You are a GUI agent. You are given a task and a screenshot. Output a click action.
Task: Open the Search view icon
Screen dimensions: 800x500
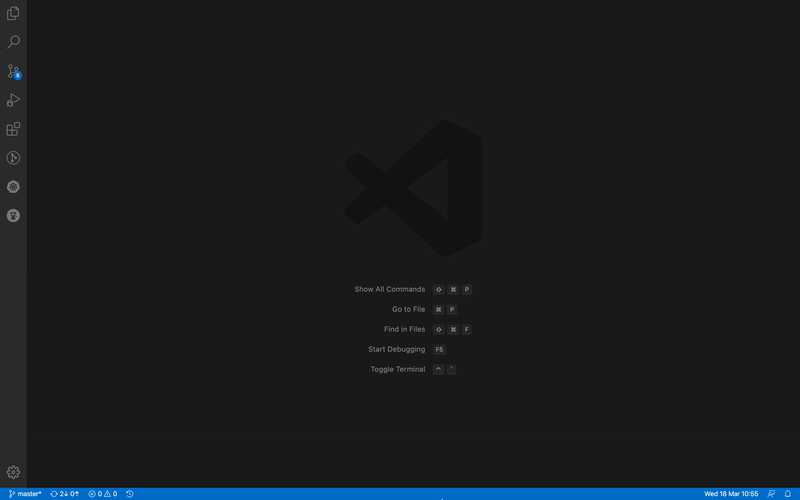coord(13,42)
